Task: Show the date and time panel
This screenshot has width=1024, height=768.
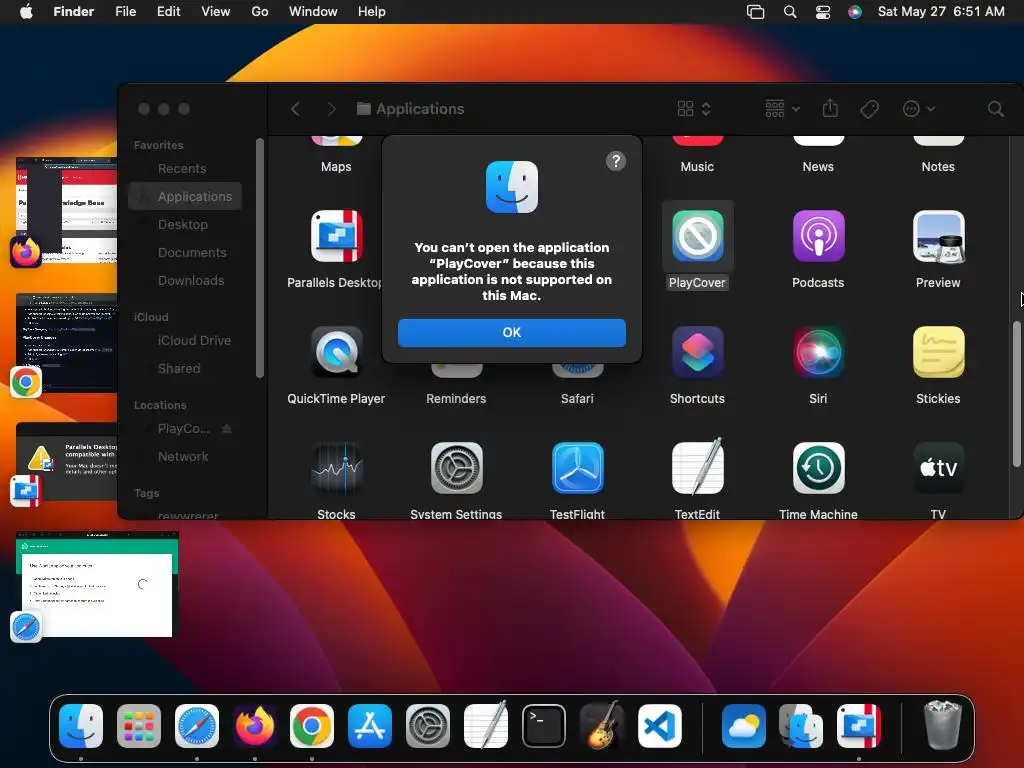Action: (x=941, y=12)
